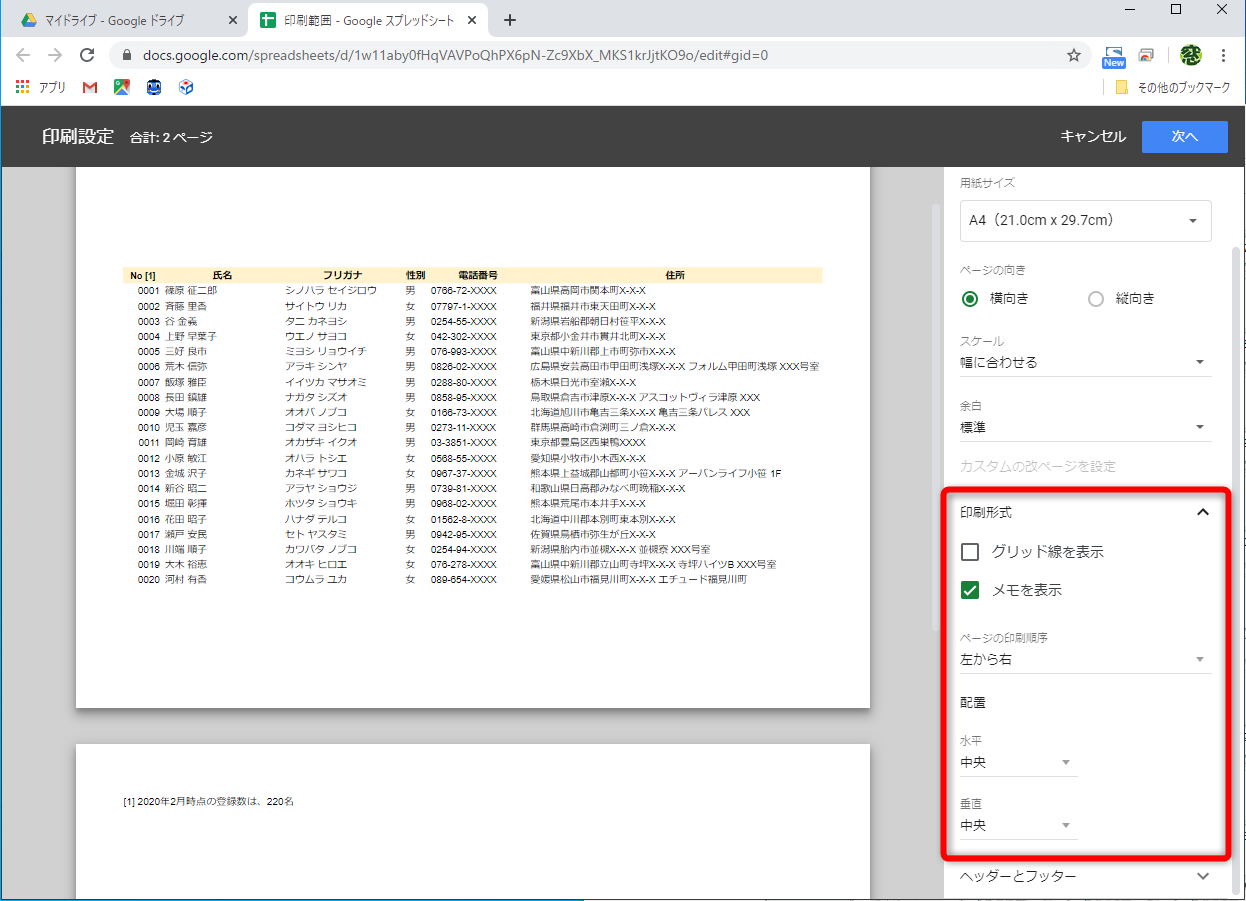This screenshot has width=1246, height=901.
Task: Close the Google Drive tab
Action: [x=232, y=20]
